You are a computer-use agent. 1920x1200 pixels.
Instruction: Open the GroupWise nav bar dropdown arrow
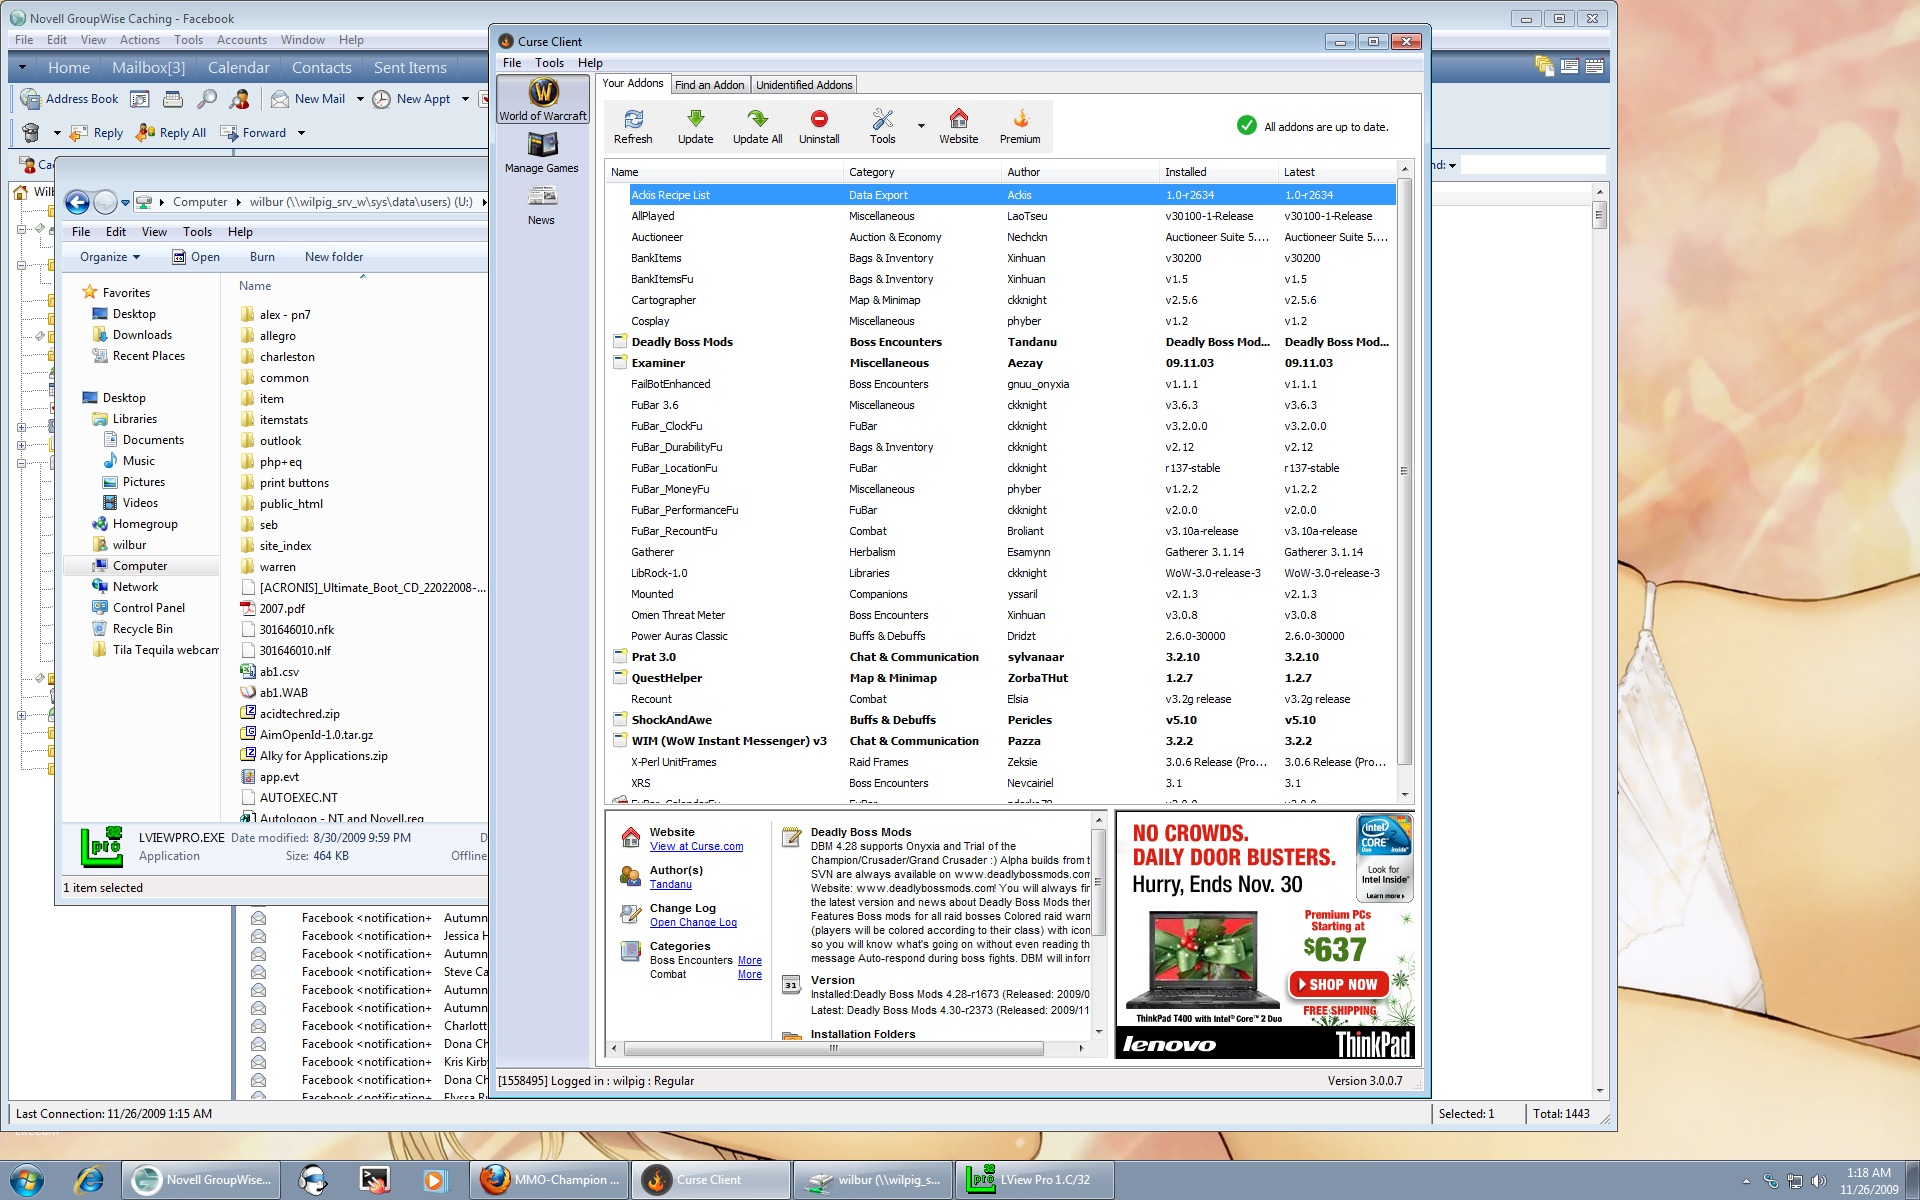click(x=22, y=68)
